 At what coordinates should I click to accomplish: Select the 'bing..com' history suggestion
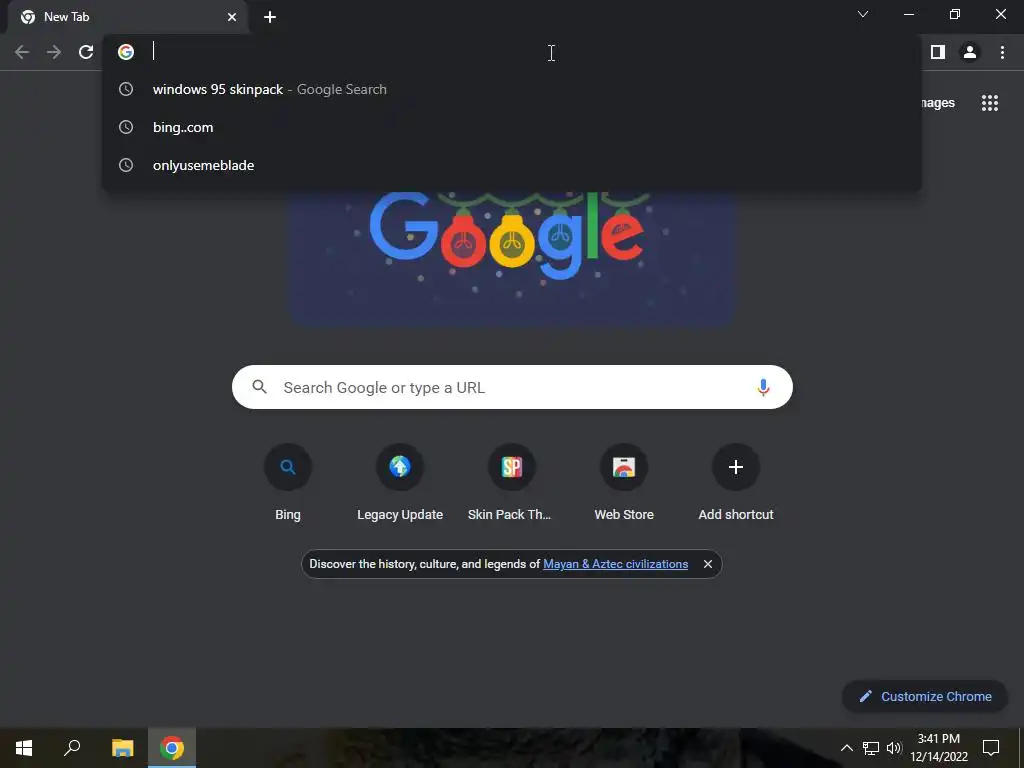point(512,127)
